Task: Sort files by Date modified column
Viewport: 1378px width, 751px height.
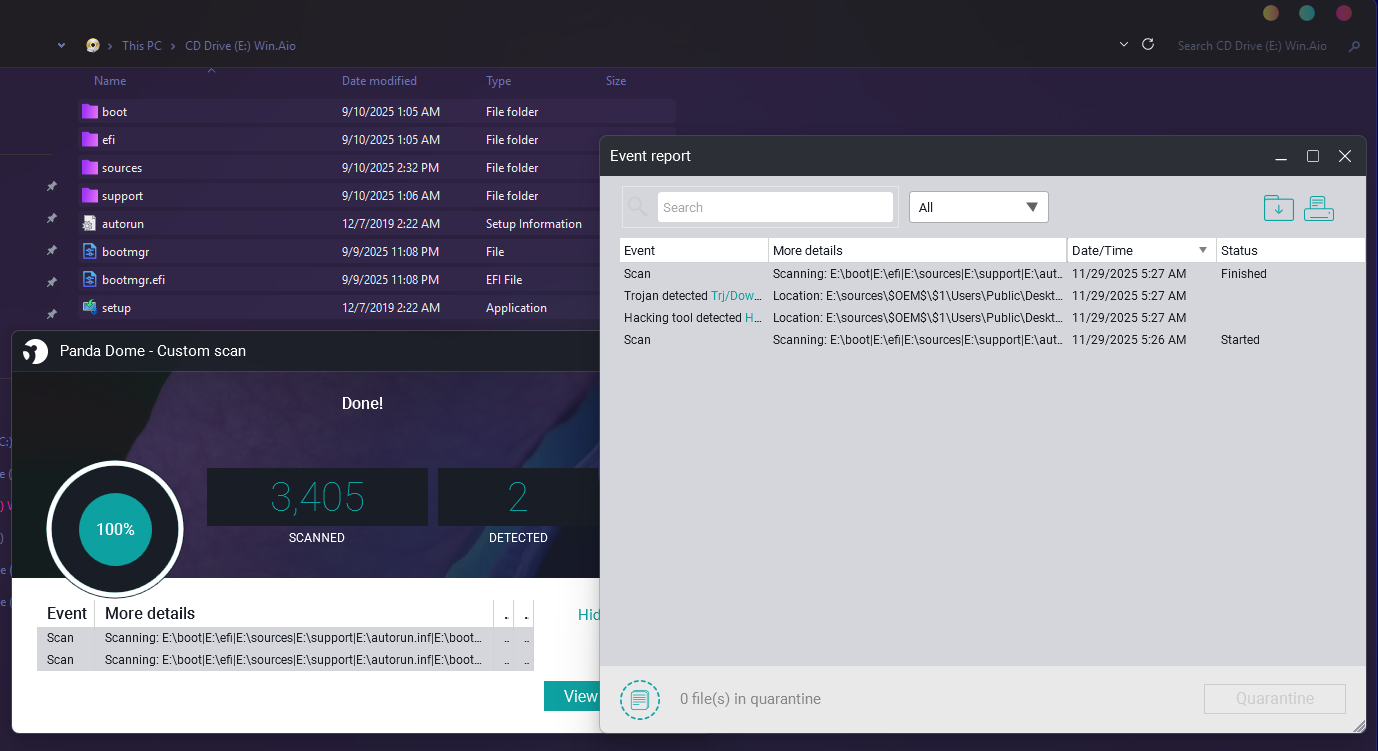Action: (x=379, y=81)
